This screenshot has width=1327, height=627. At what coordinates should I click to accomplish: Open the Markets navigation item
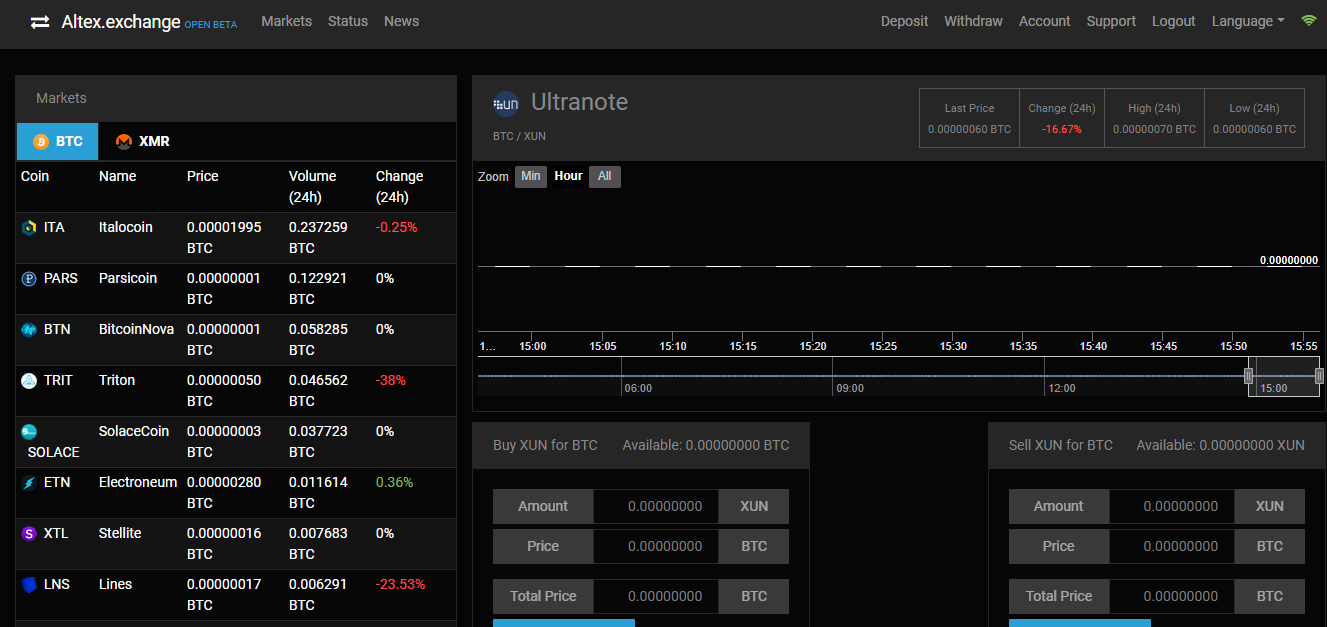pos(286,21)
